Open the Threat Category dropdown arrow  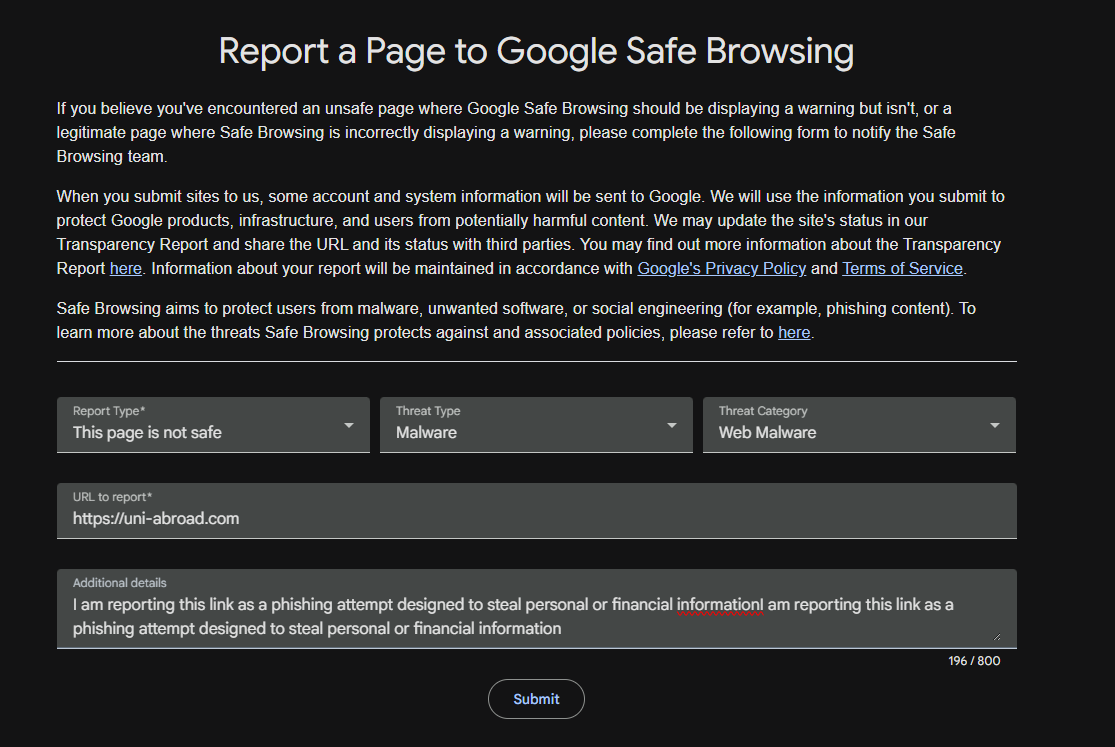[994, 425]
